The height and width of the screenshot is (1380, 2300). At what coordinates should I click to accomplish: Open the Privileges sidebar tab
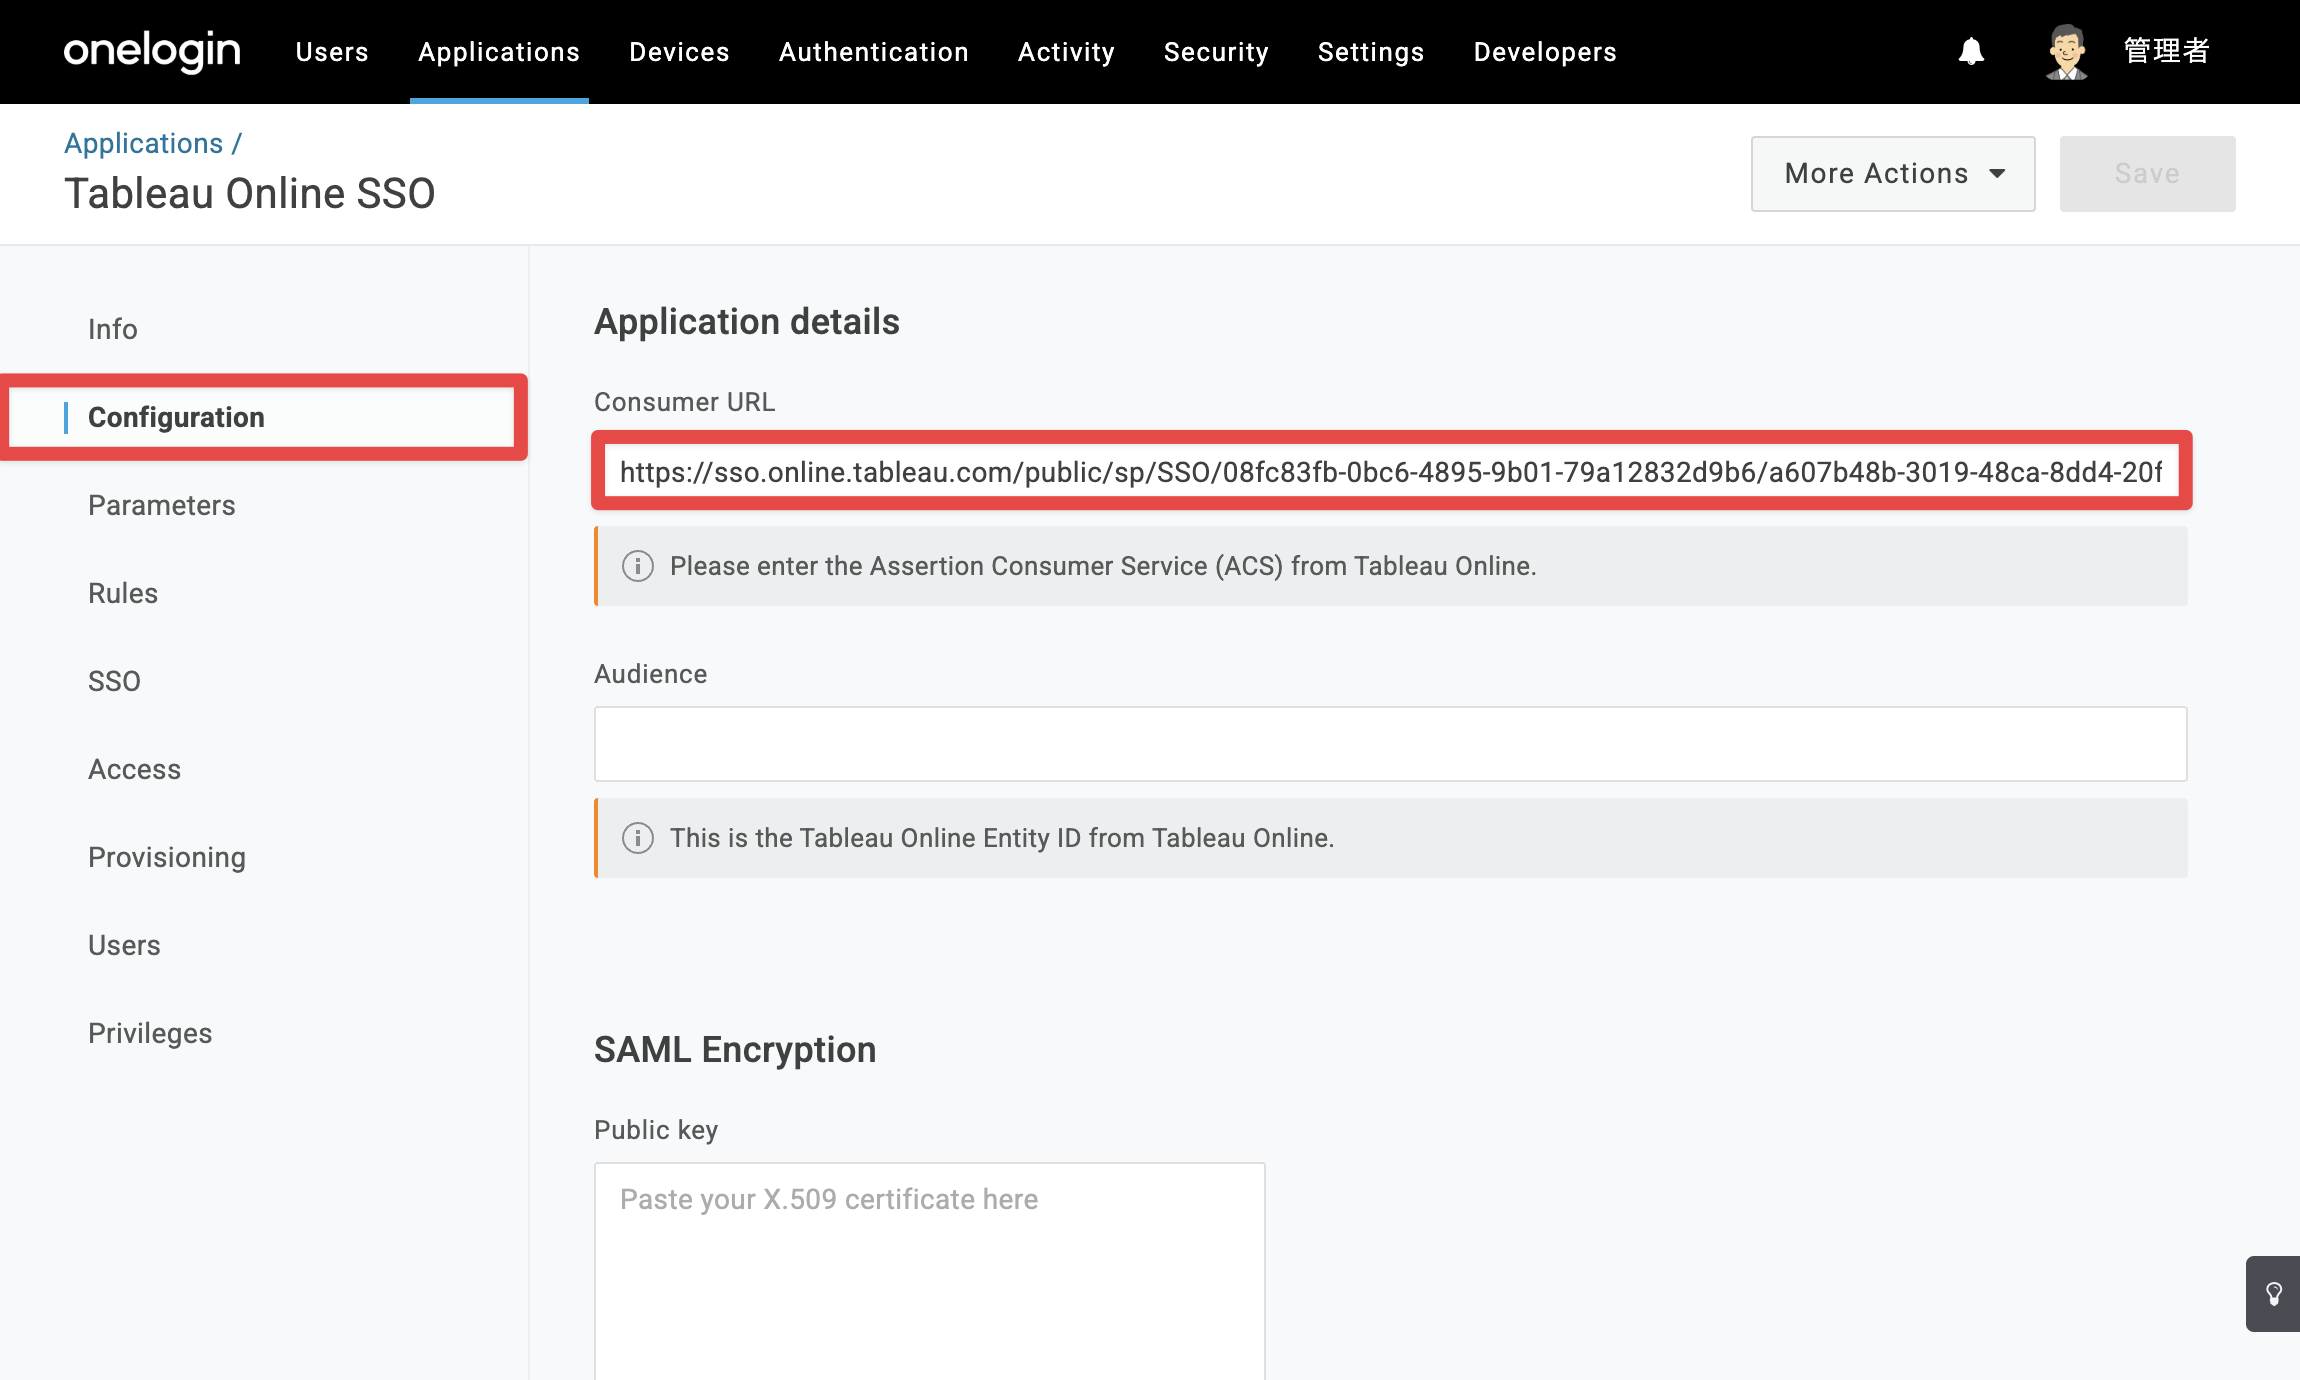150,1033
